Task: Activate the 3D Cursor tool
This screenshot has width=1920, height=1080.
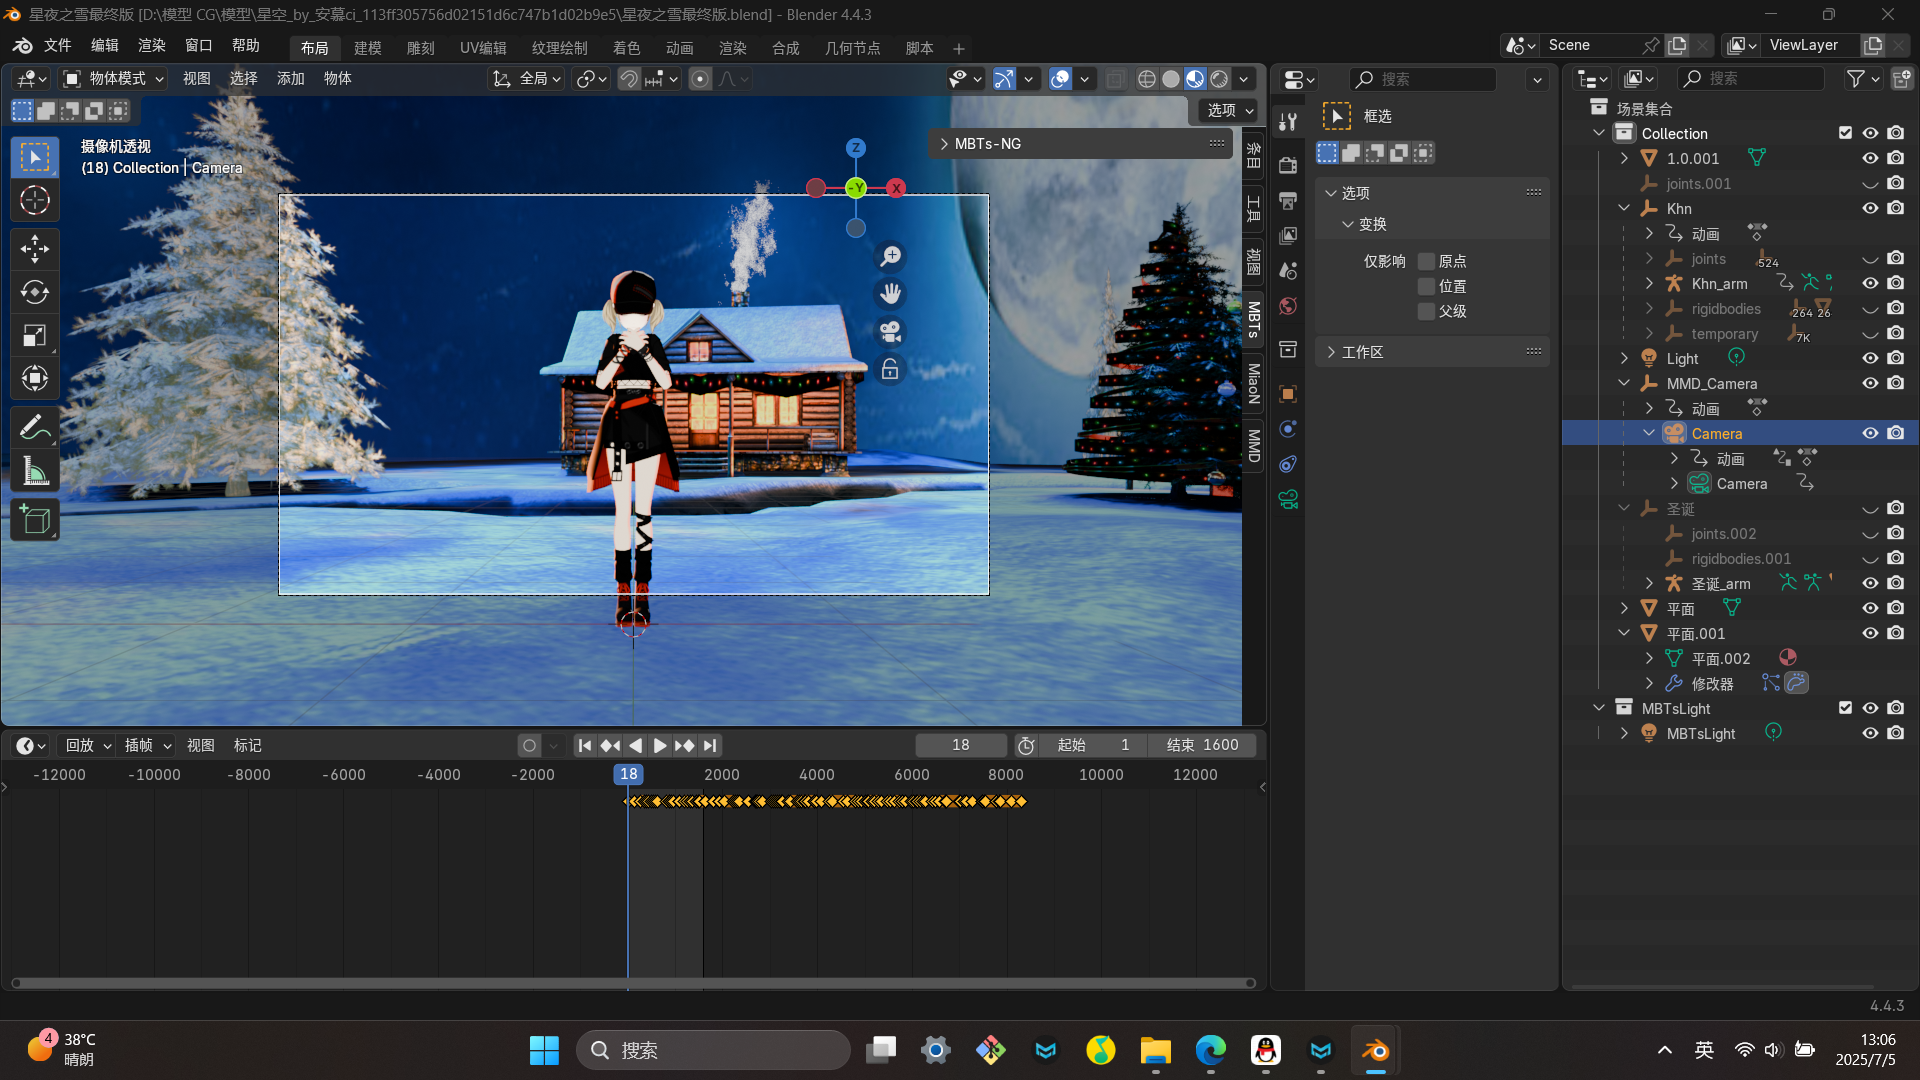Action: (35, 201)
